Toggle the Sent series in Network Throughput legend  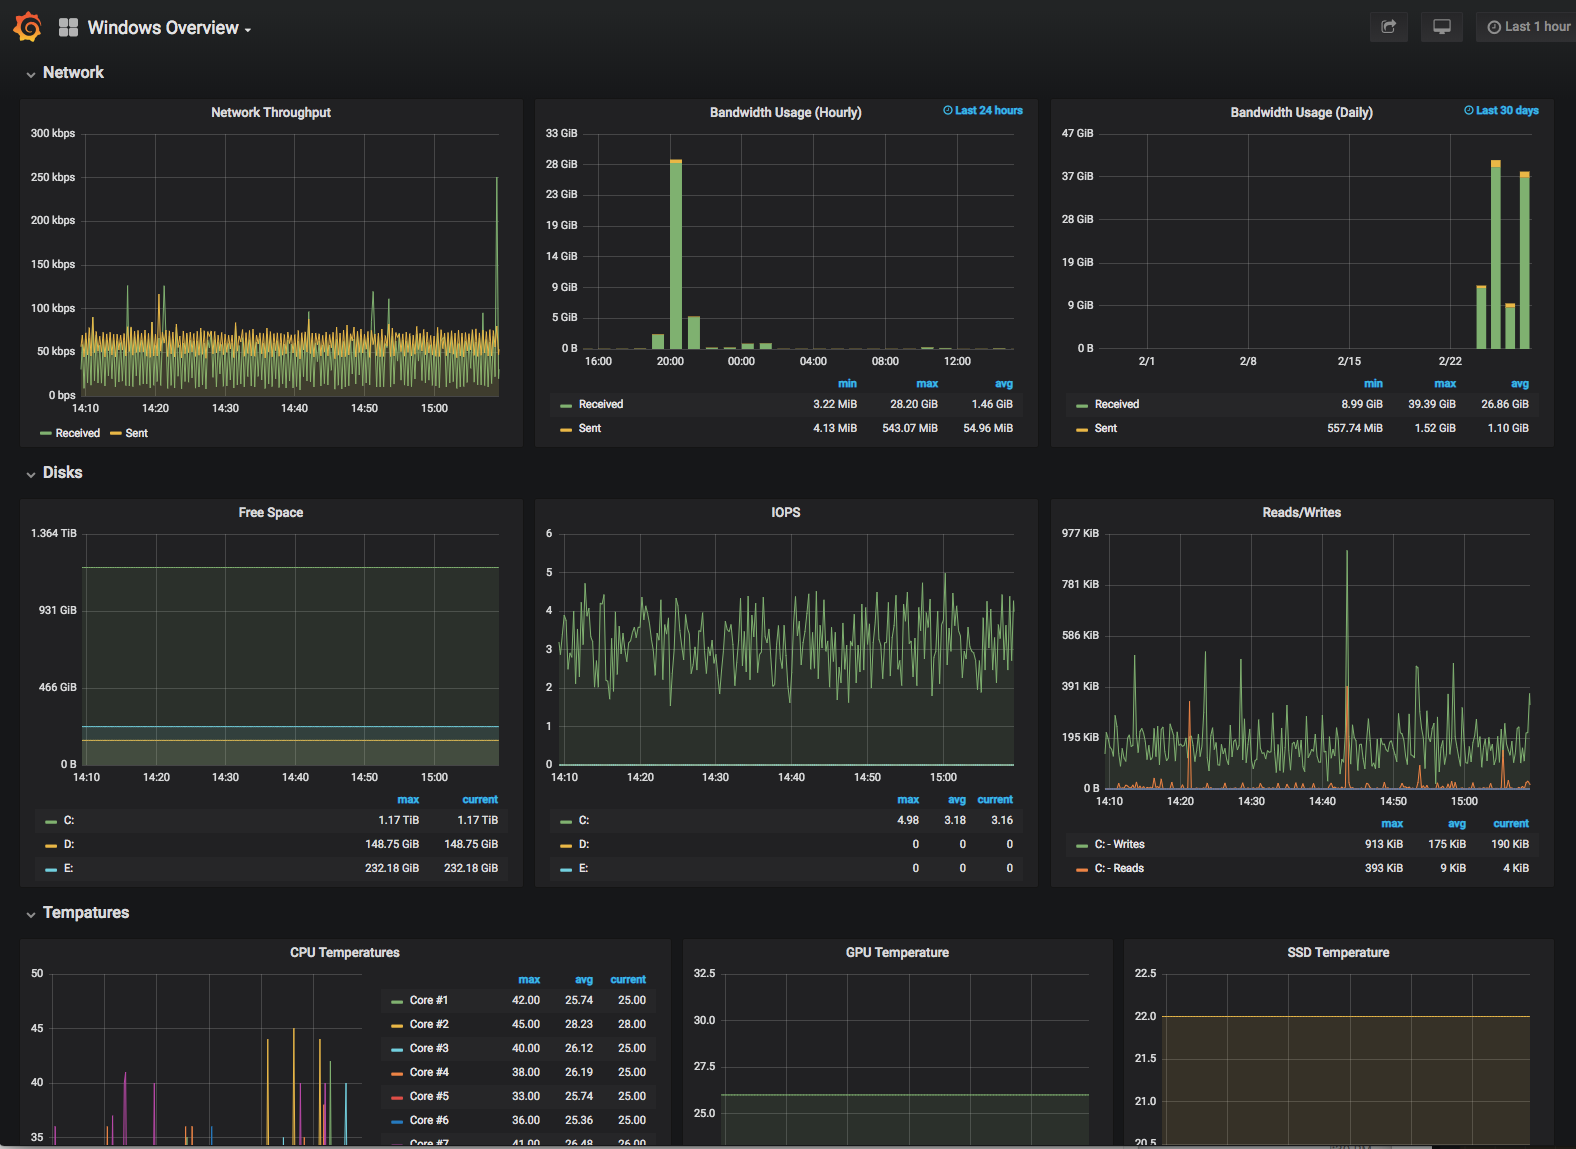[x=136, y=433]
